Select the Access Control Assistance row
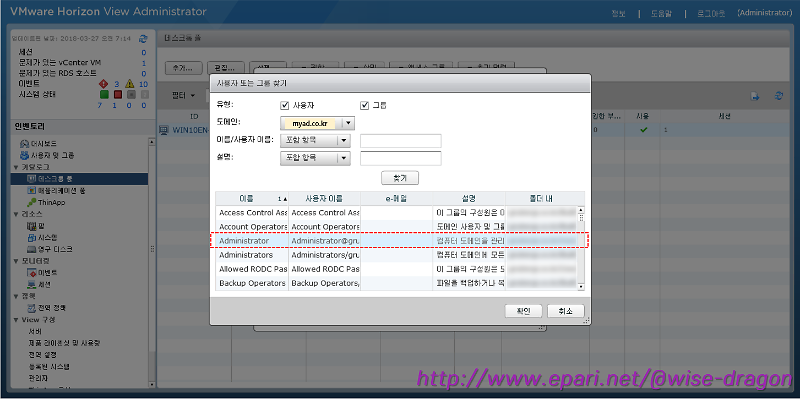 396,212
